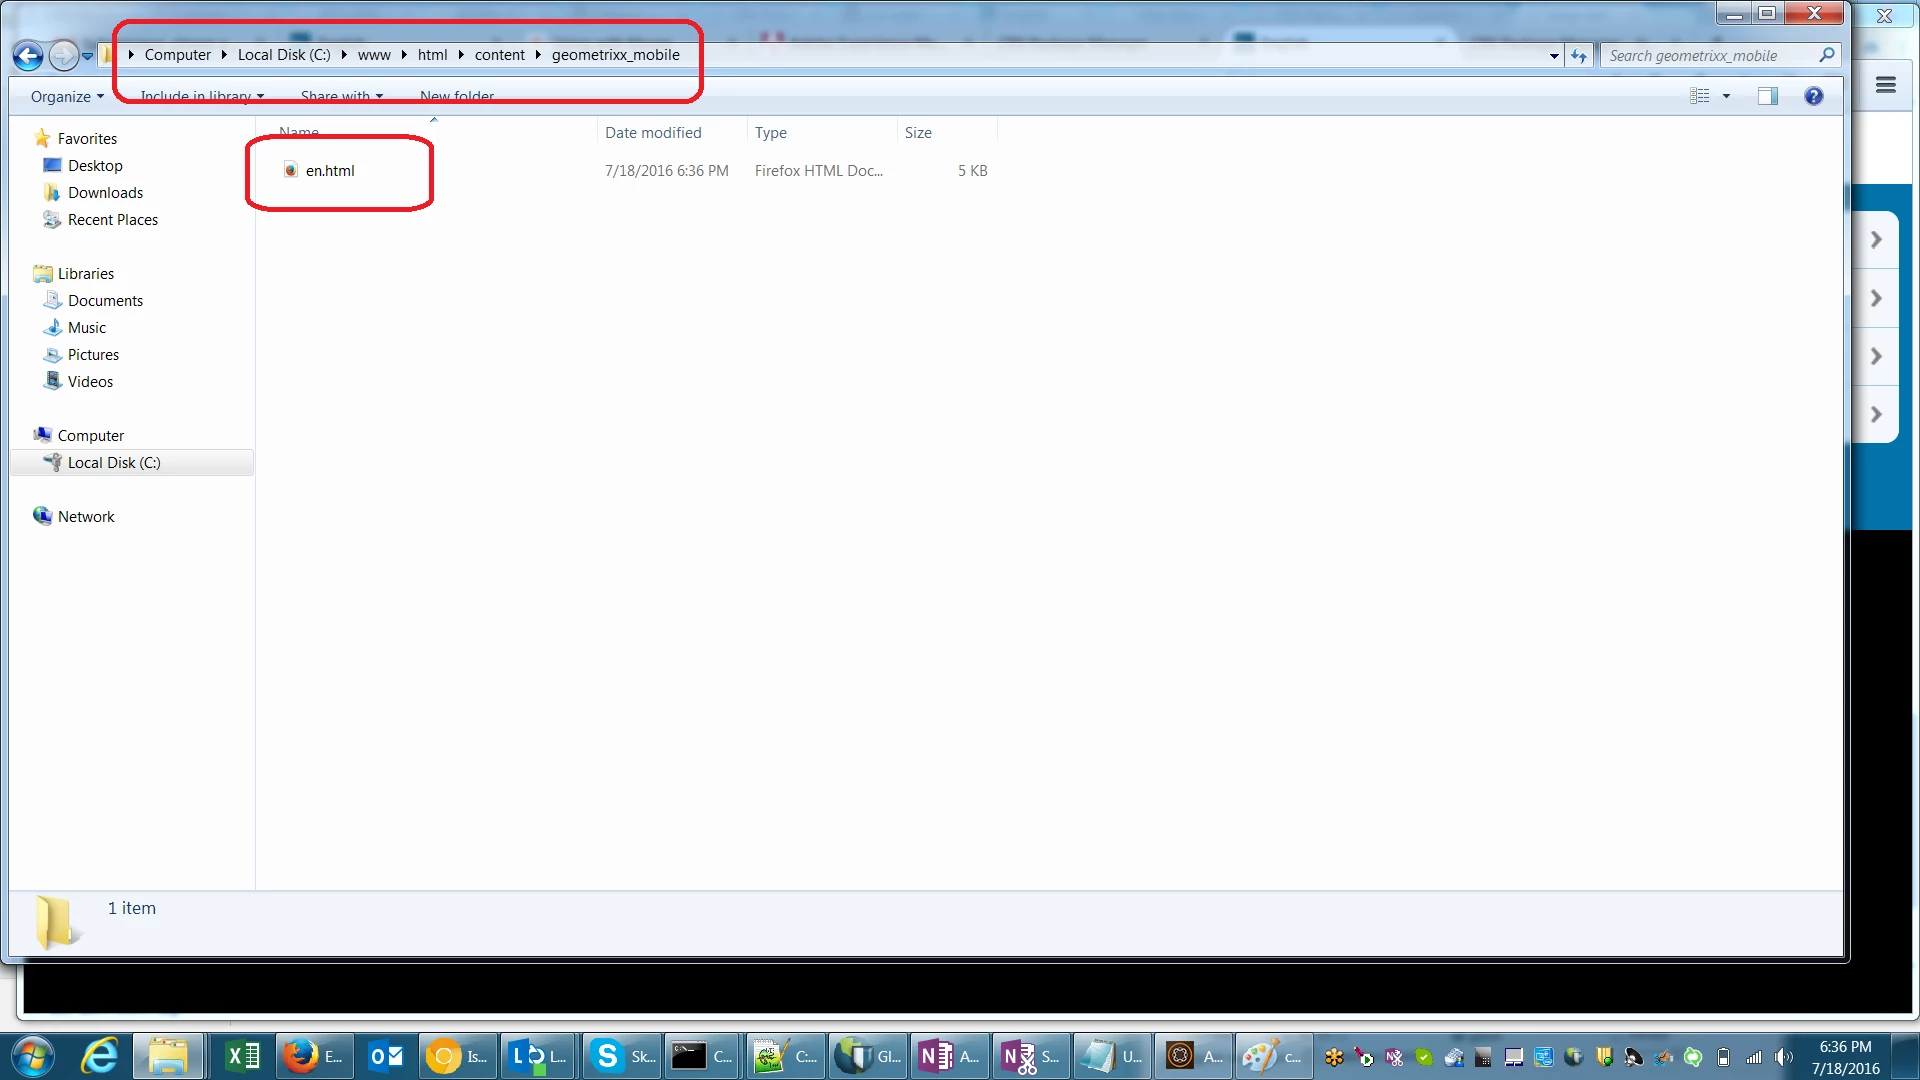Click the hamburger menu icon at right

(x=1885, y=85)
